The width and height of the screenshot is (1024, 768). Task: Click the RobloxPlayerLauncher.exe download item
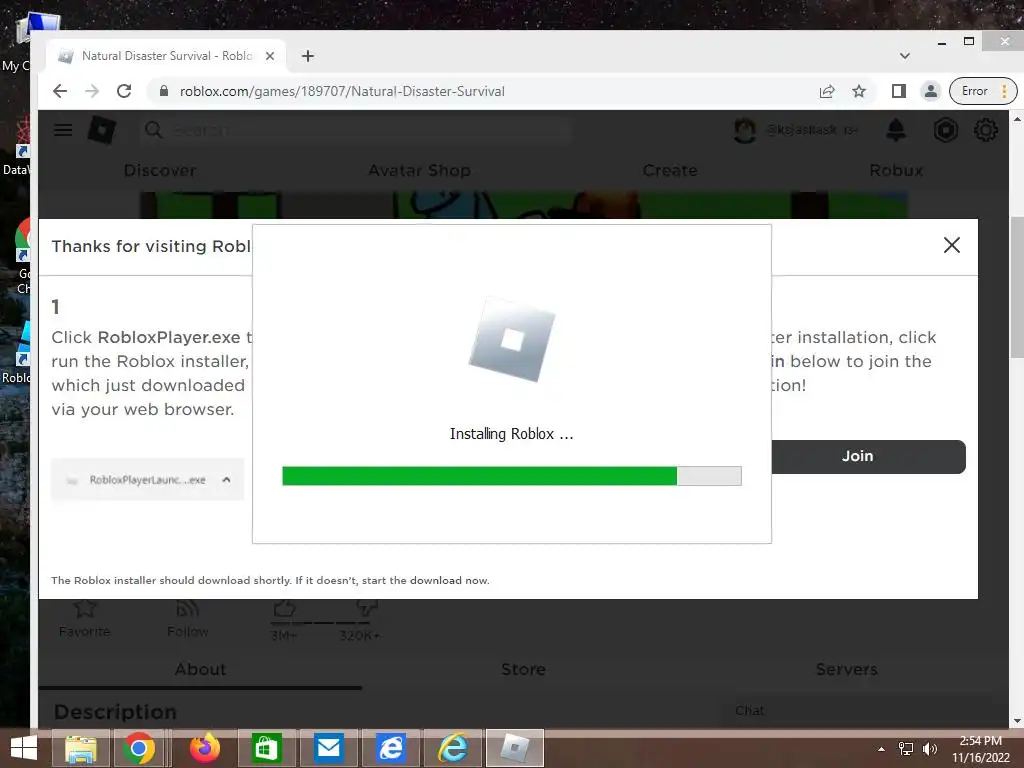tap(148, 480)
